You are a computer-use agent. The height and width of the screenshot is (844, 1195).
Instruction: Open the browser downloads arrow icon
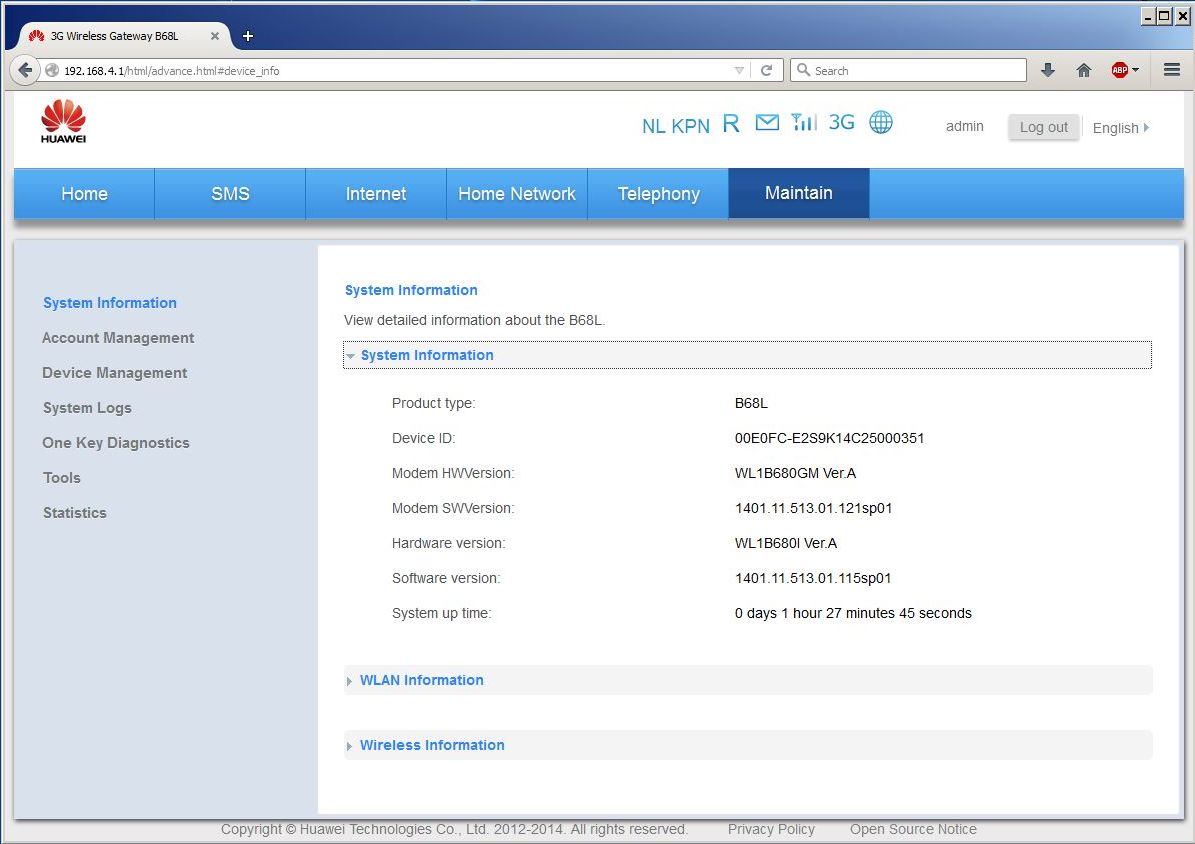[1048, 70]
